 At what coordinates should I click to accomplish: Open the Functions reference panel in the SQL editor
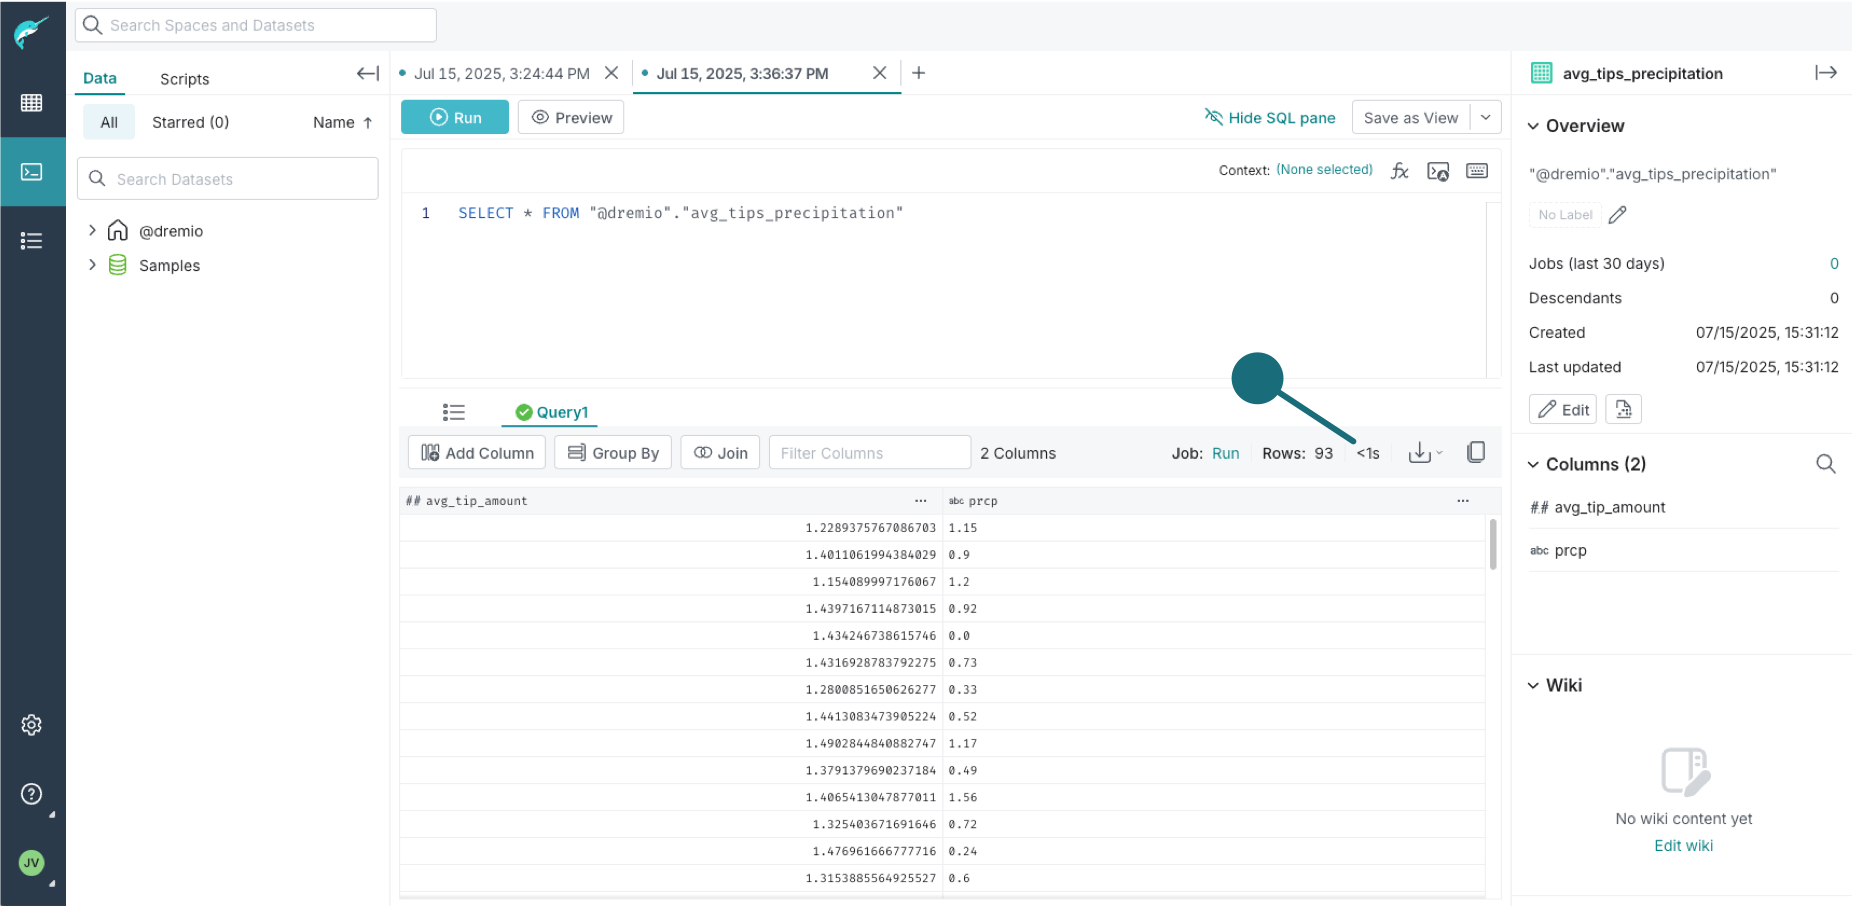tap(1400, 170)
